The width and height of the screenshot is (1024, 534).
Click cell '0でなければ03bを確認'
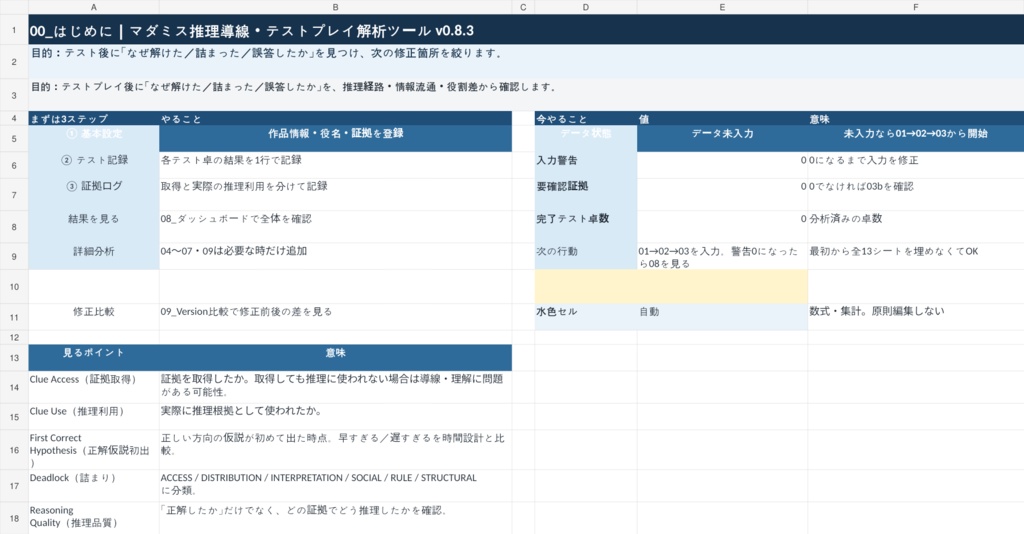coord(916,195)
